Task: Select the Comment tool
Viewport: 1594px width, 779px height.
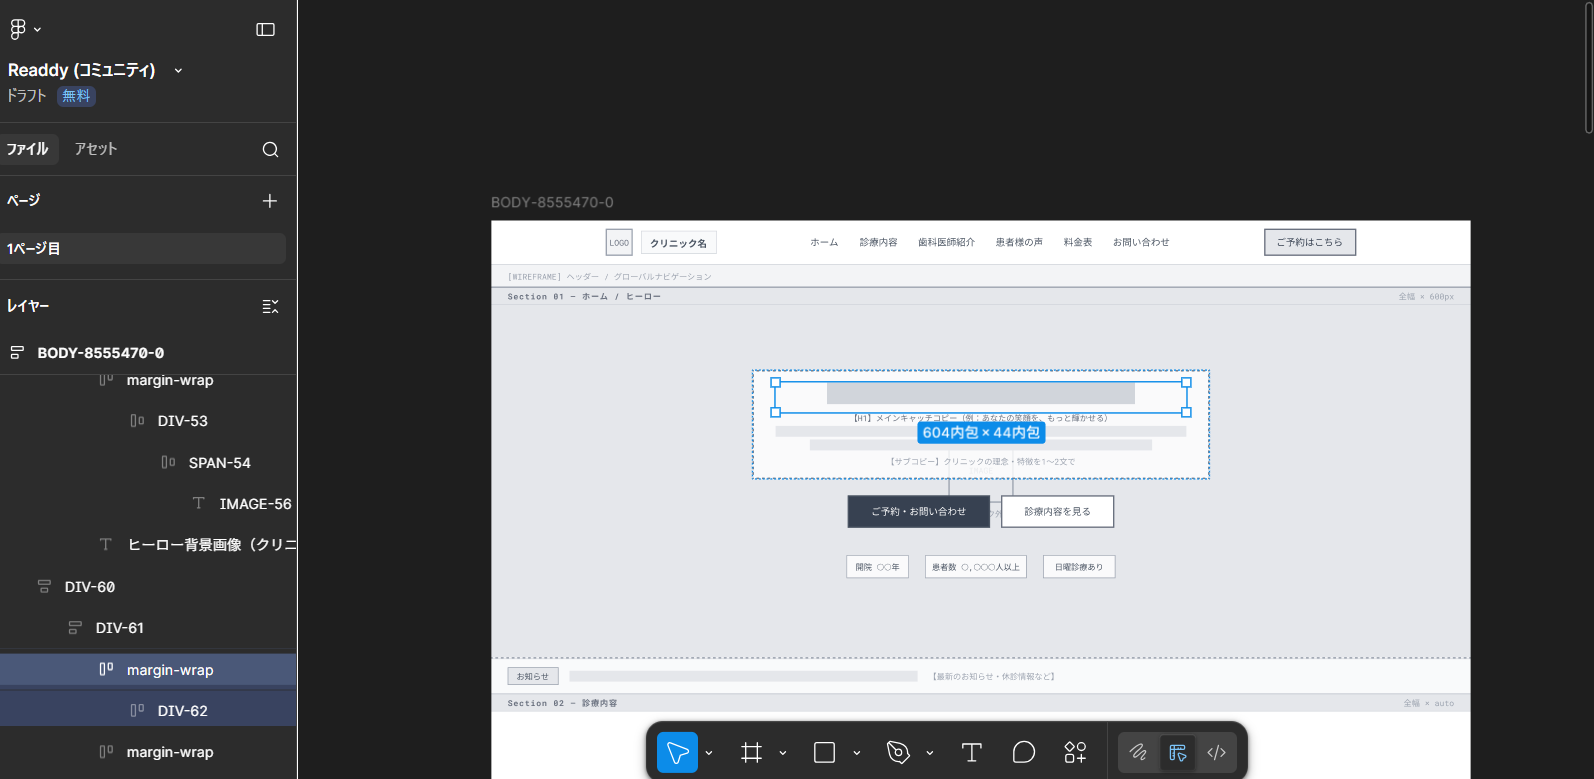Action: click(1023, 752)
